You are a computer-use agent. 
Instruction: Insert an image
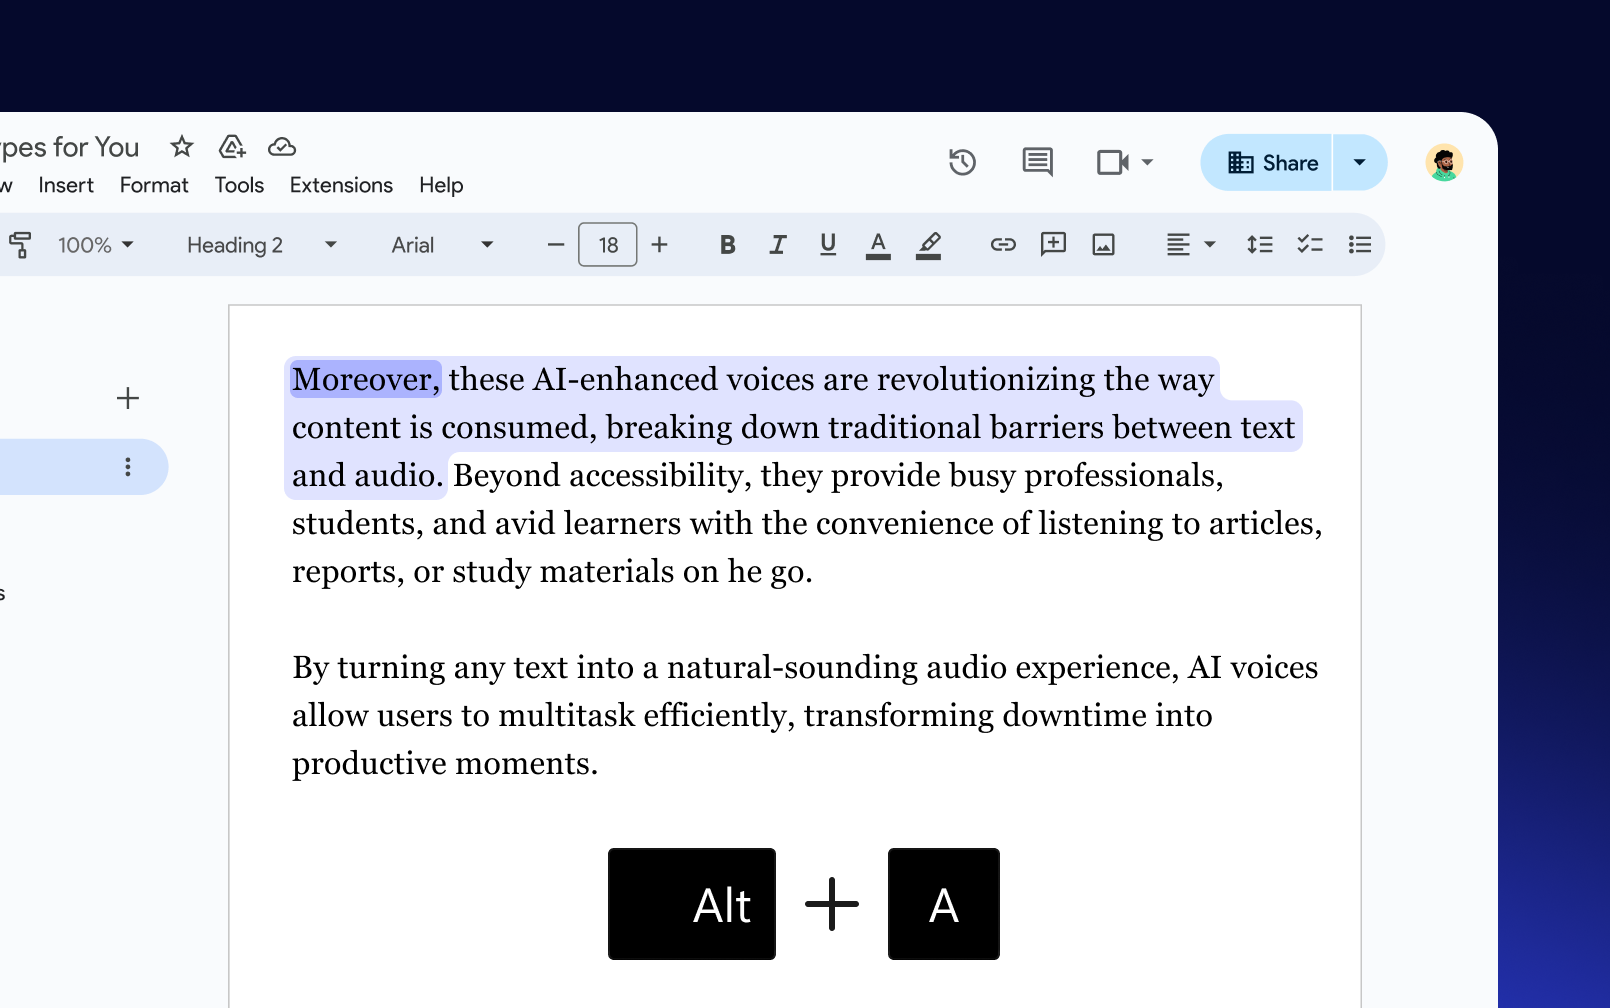[x=1103, y=244]
